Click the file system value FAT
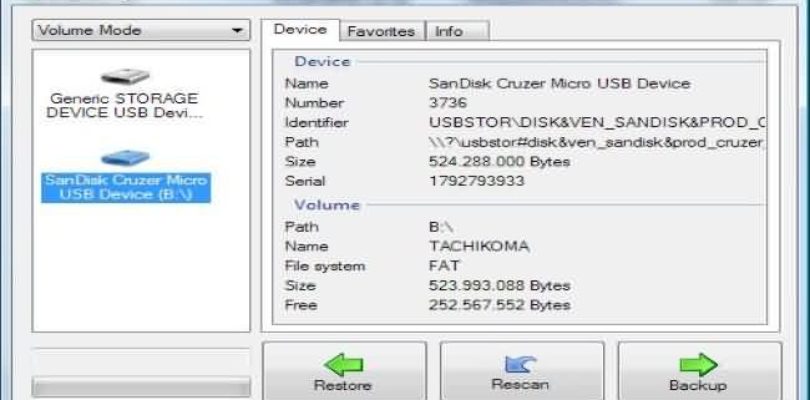This screenshot has height=400, width=810. 444,266
